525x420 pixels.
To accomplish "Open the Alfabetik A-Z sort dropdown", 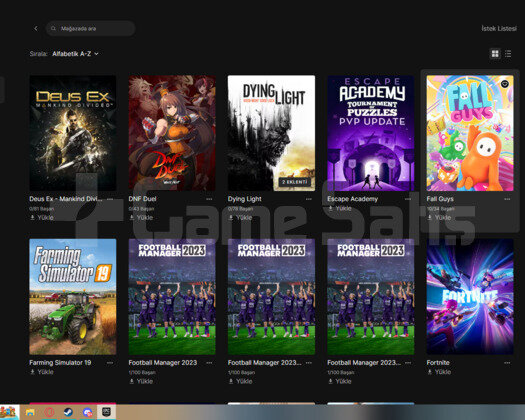I will [75, 54].
